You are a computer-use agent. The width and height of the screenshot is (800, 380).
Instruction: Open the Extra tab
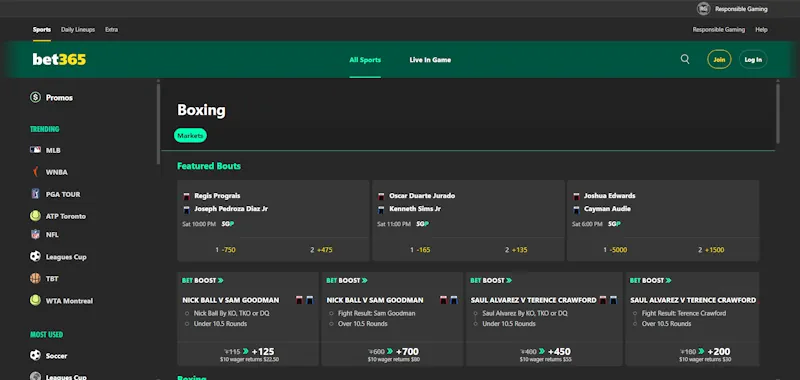coord(111,30)
